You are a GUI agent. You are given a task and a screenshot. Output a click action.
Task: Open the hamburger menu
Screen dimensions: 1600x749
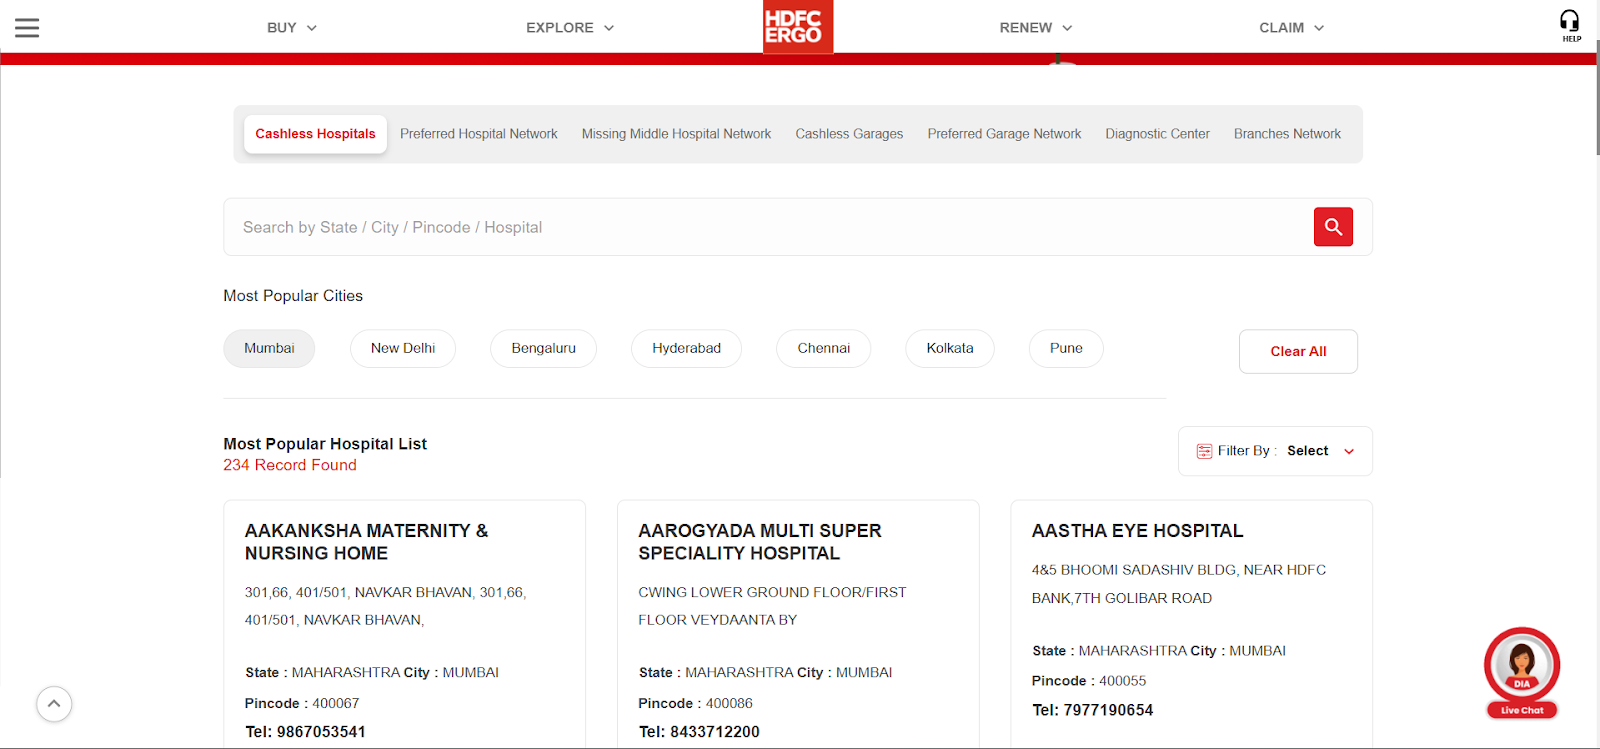click(x=27, y=28)
